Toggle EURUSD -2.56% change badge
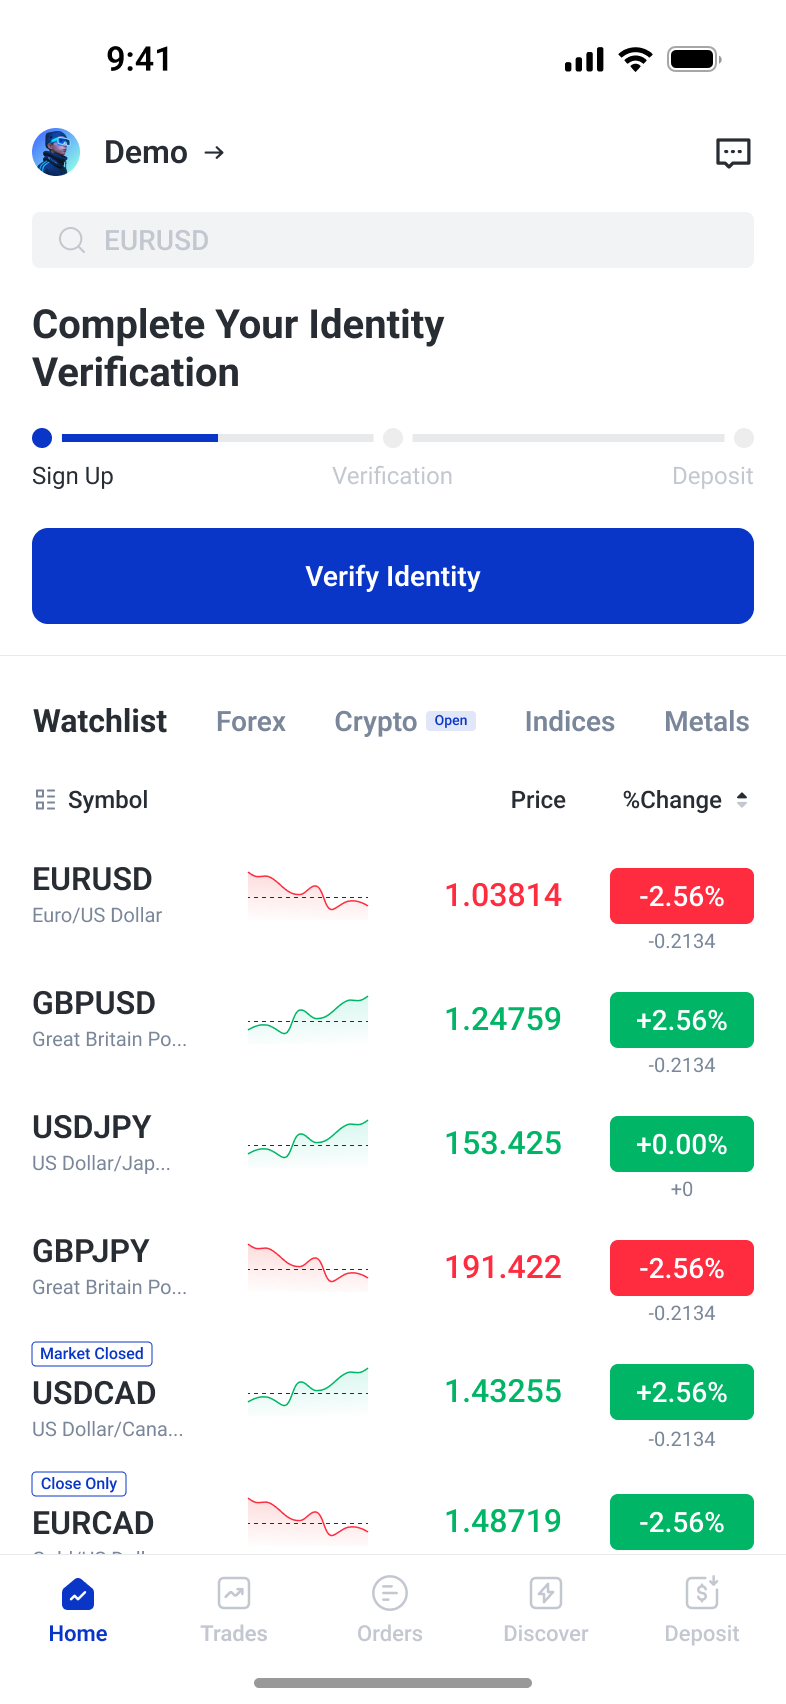 [682, 896]
